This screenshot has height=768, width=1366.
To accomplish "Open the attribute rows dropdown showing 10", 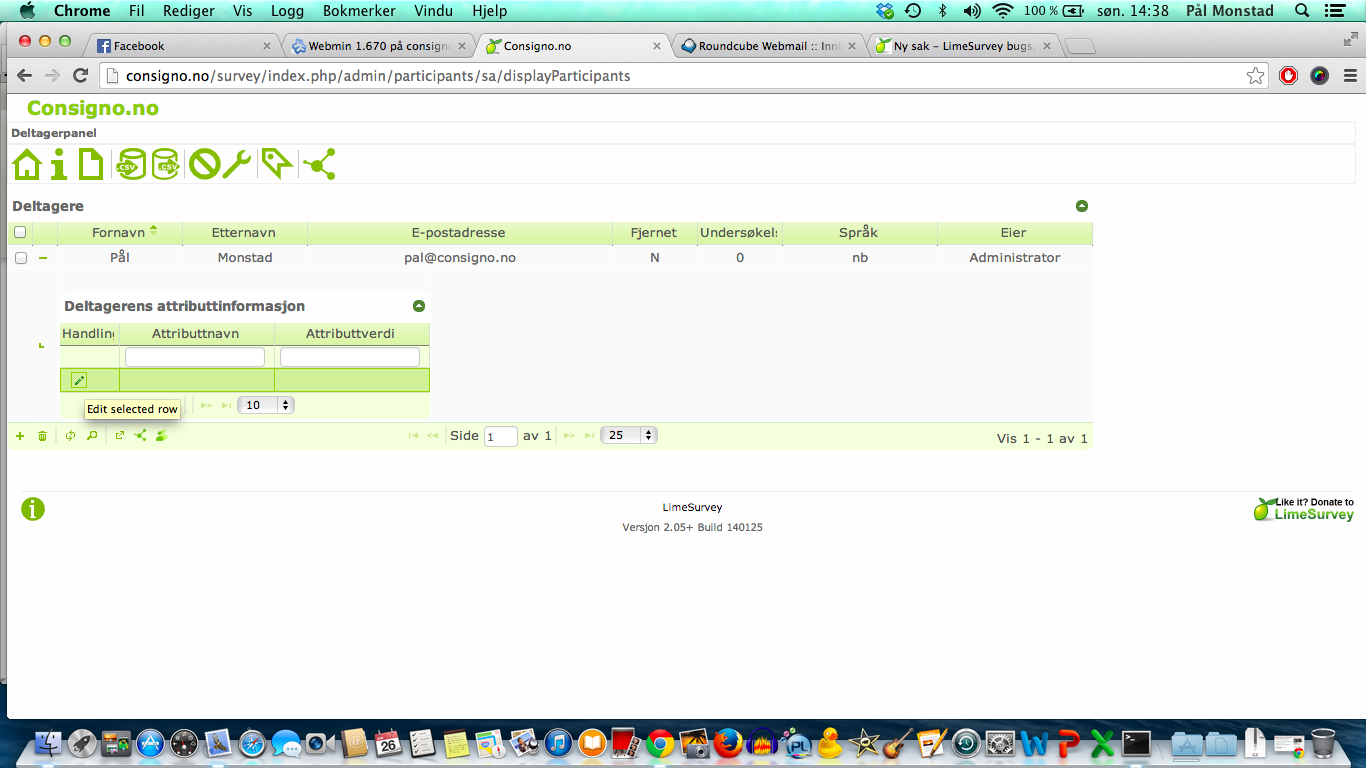I will point(265,405).
